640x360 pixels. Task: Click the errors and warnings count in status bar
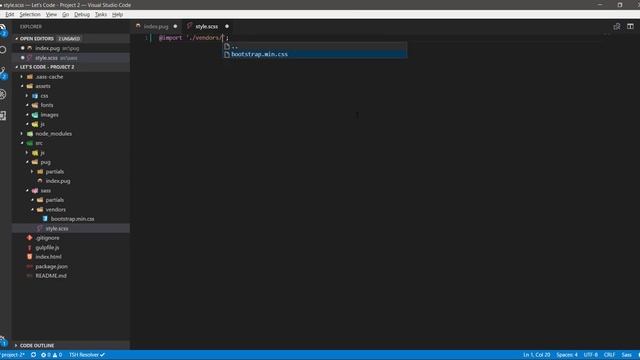click(51, 355)
